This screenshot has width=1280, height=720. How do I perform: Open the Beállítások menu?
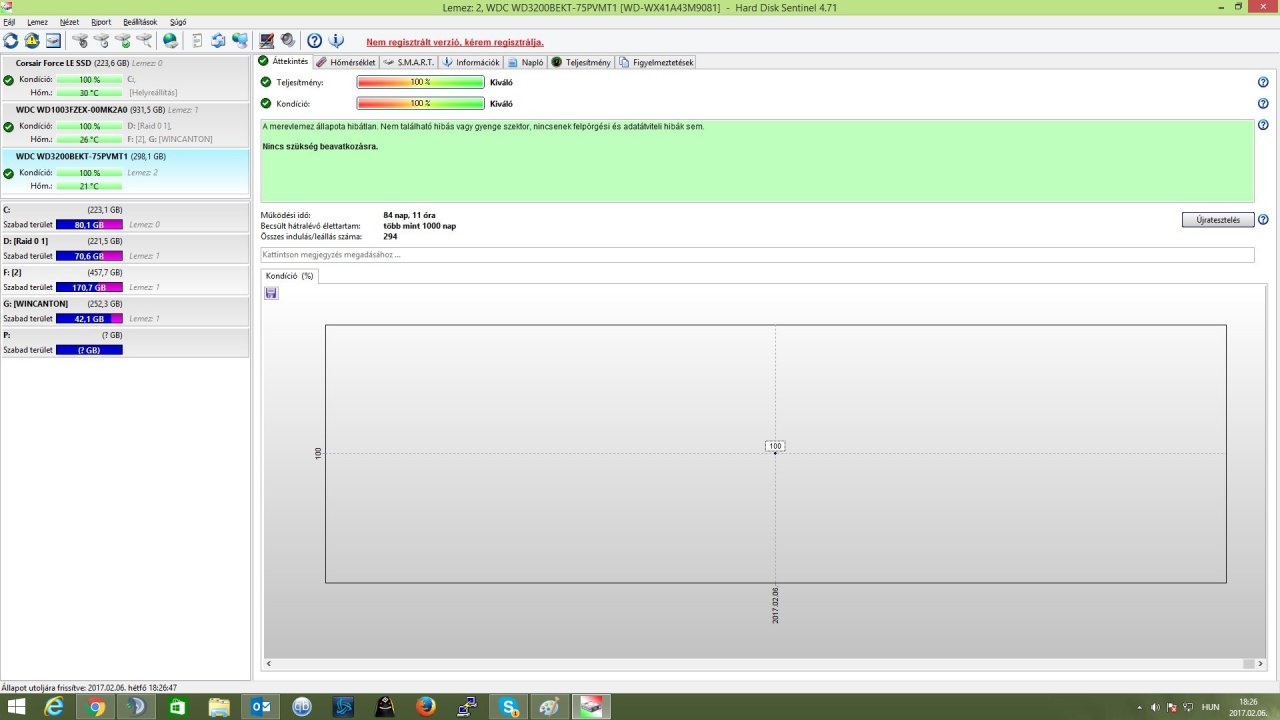(140, 22)
